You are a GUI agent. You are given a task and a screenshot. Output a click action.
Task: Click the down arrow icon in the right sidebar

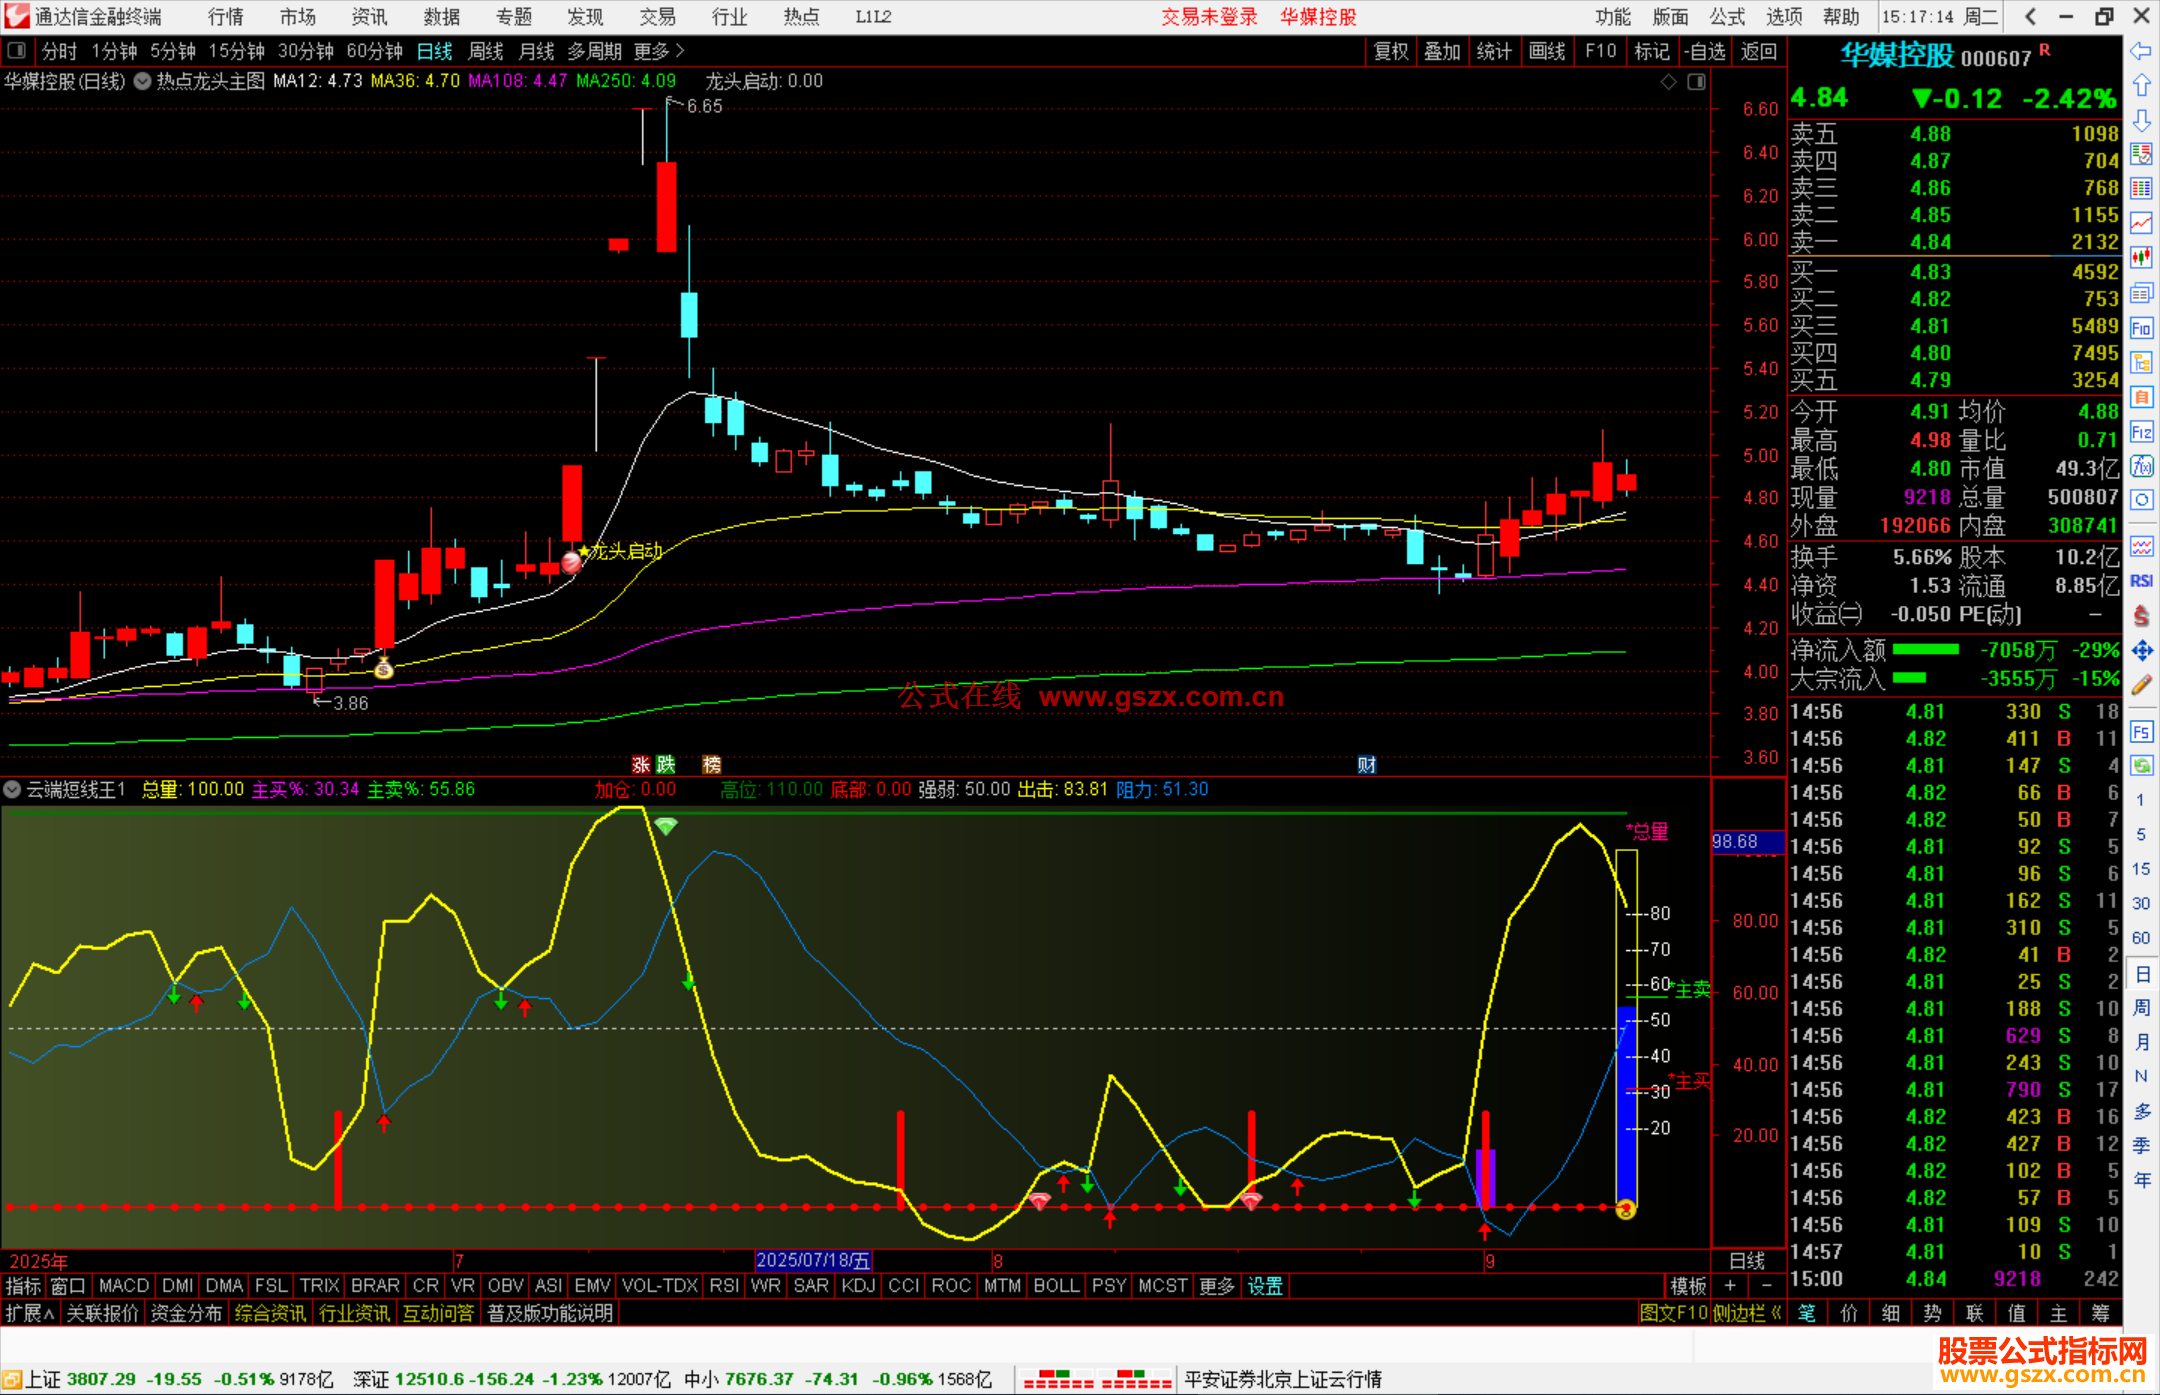point(2141,120)
